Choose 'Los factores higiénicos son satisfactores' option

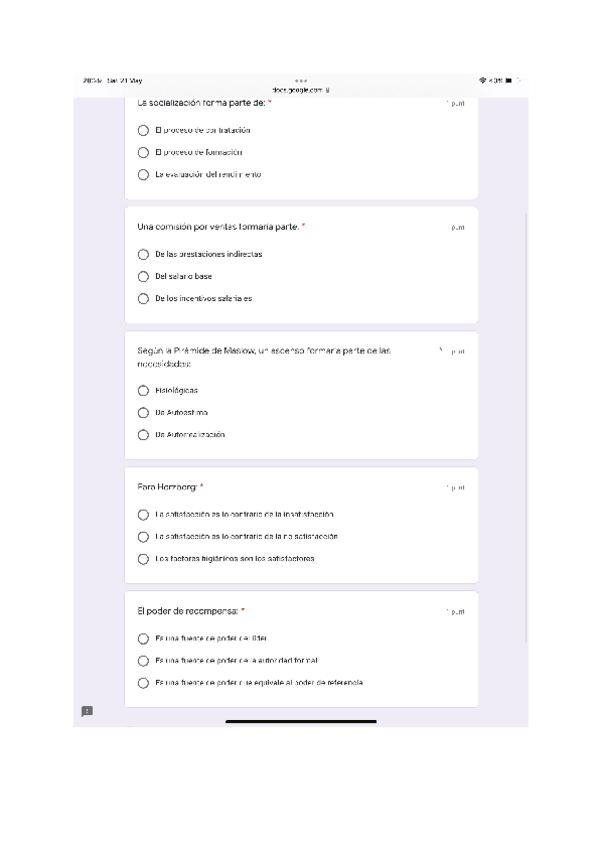(144, 558)
